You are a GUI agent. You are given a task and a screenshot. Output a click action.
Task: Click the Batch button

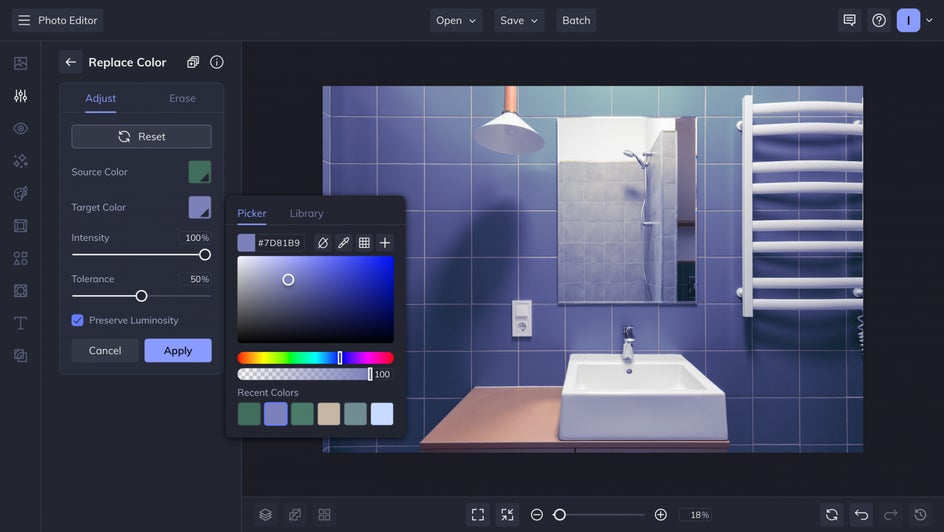pos(576,20)
